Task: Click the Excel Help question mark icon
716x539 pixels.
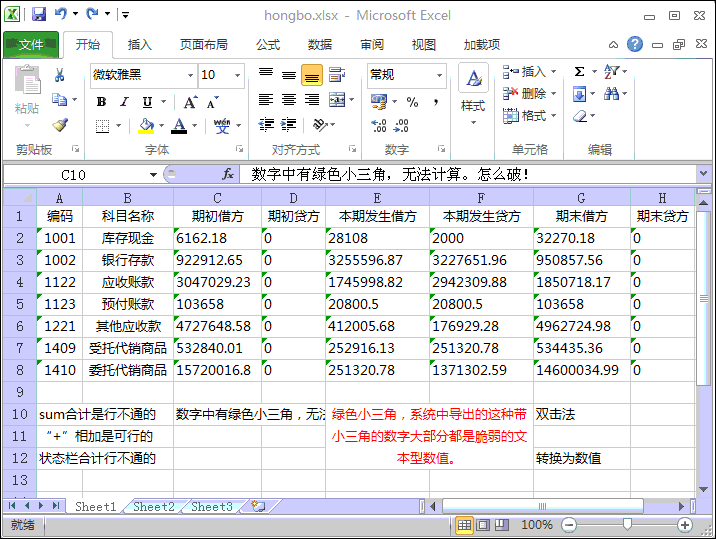Action: point(635,44)
